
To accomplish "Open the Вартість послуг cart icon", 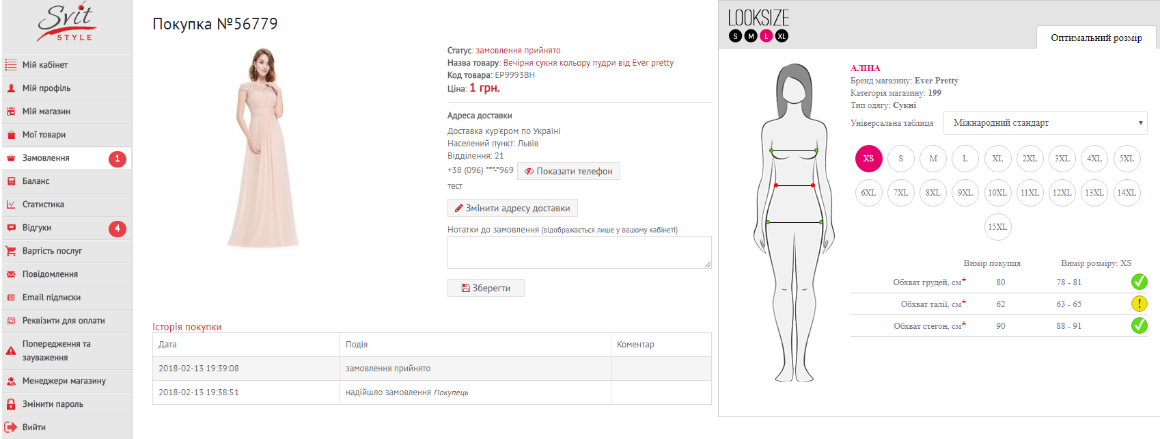I will [x=11, y=250].
